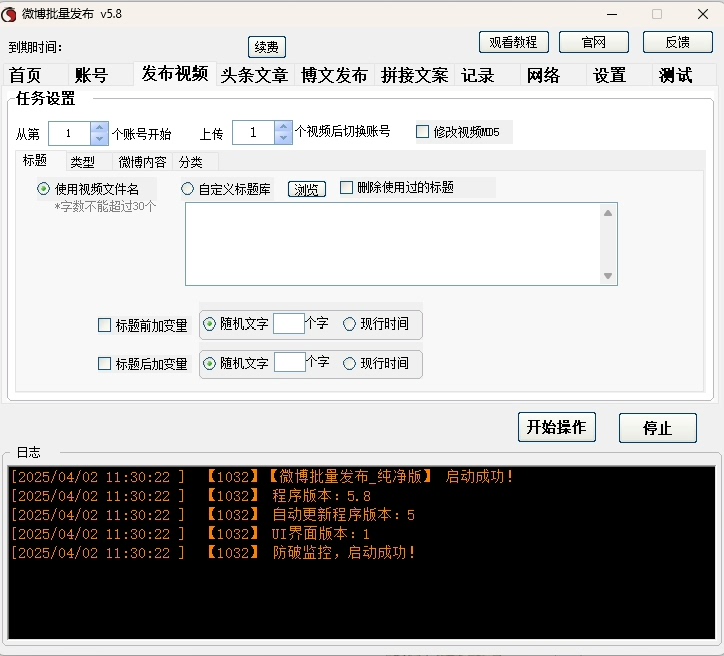Select 随机文字 for title prefix variable
Image resolution: width=724 pixels, height=656 pixels.
(x=209, y=324)
